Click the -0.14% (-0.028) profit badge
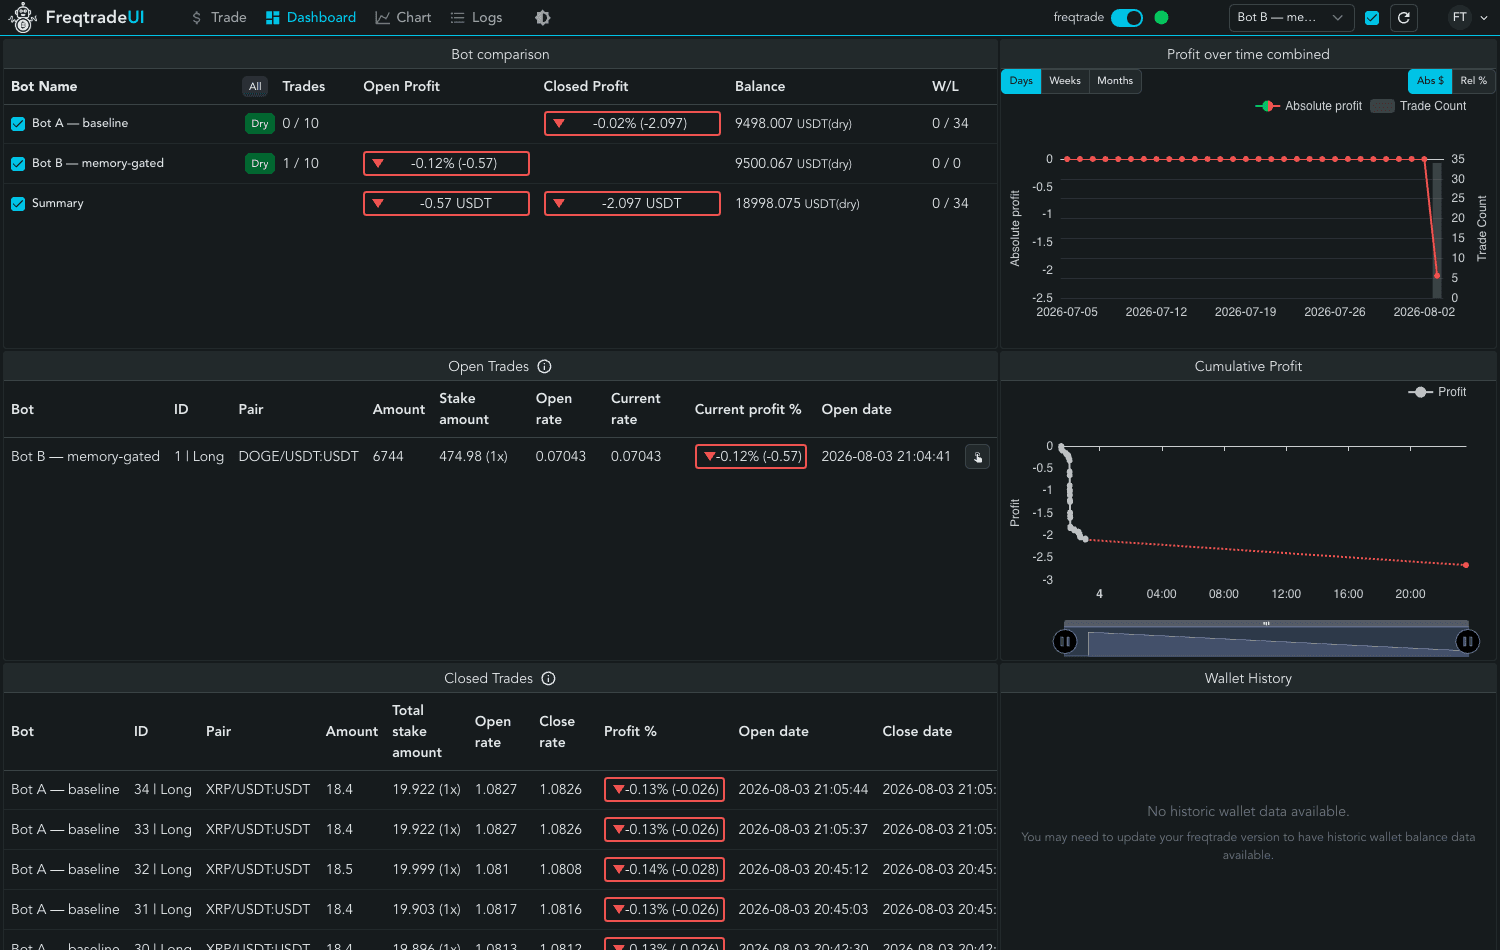 pos(665,869)
